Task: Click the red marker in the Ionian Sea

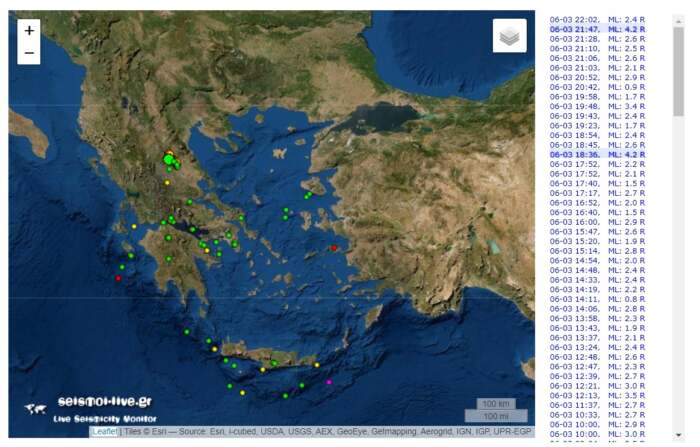Action: click(118, 279)
